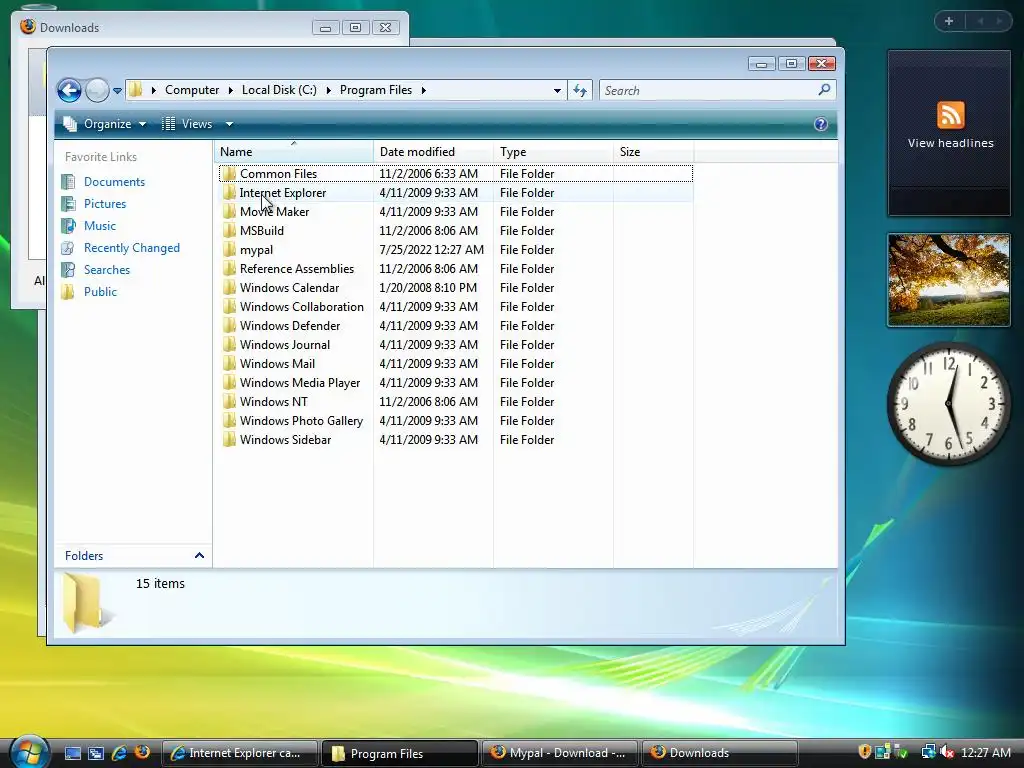Click the 12:27 AM taskbar clock
1024x768 pixels.
click(986, 752)
